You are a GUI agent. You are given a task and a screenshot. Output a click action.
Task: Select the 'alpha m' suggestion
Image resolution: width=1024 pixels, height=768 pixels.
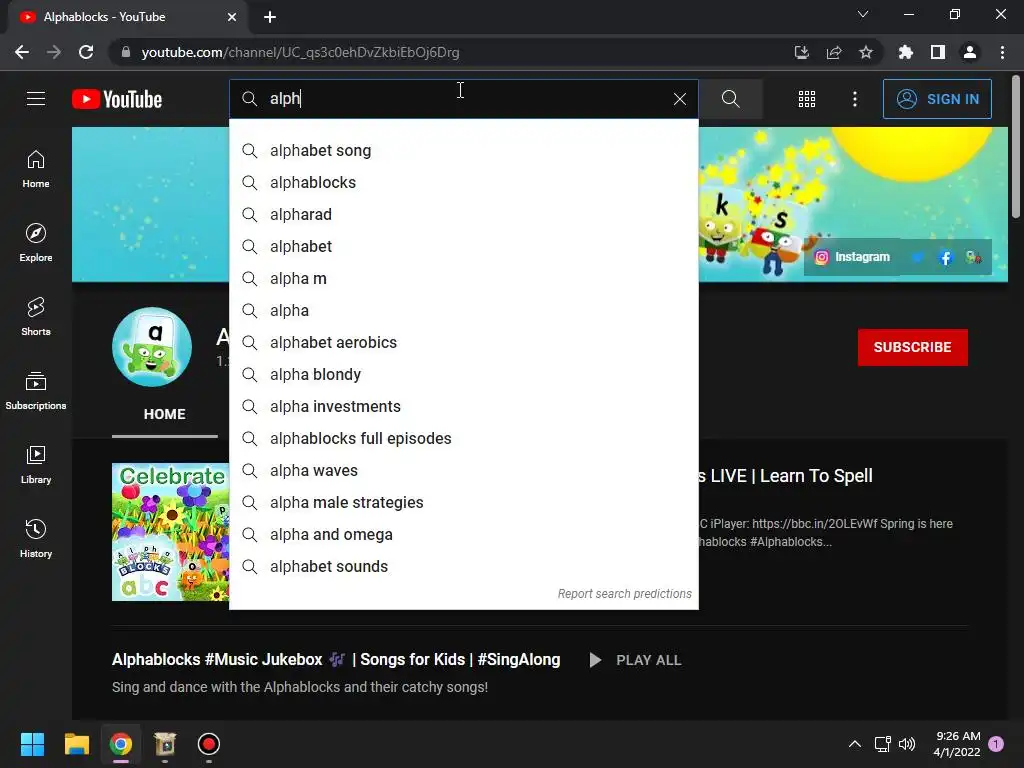pyautogui.click(x=464, y=278)
